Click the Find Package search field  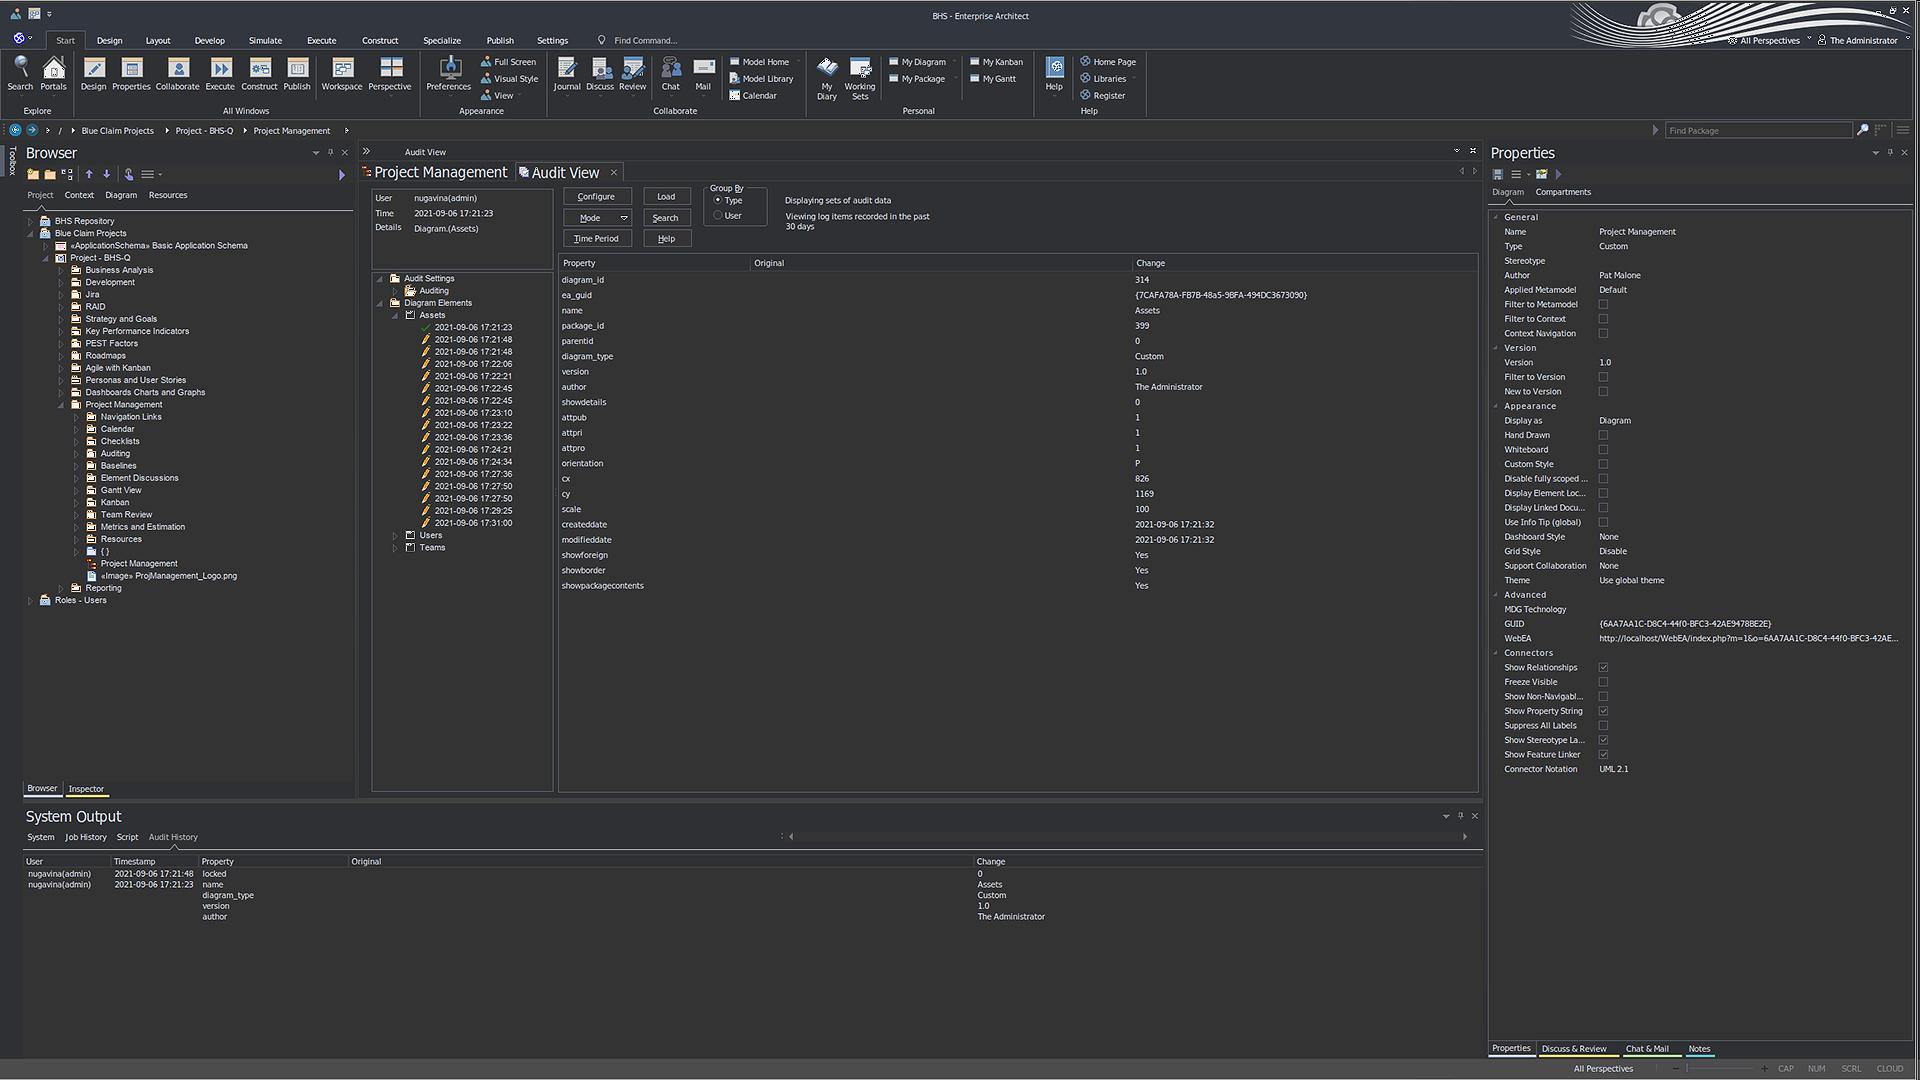1757,131
